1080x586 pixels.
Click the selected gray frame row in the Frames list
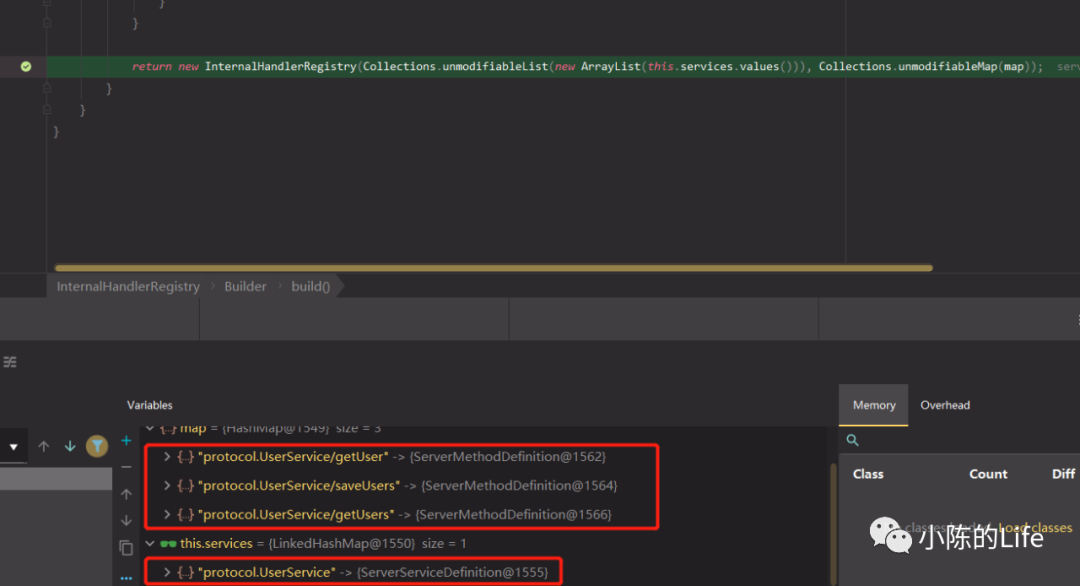pyautogui.click(x=56, y=479)
